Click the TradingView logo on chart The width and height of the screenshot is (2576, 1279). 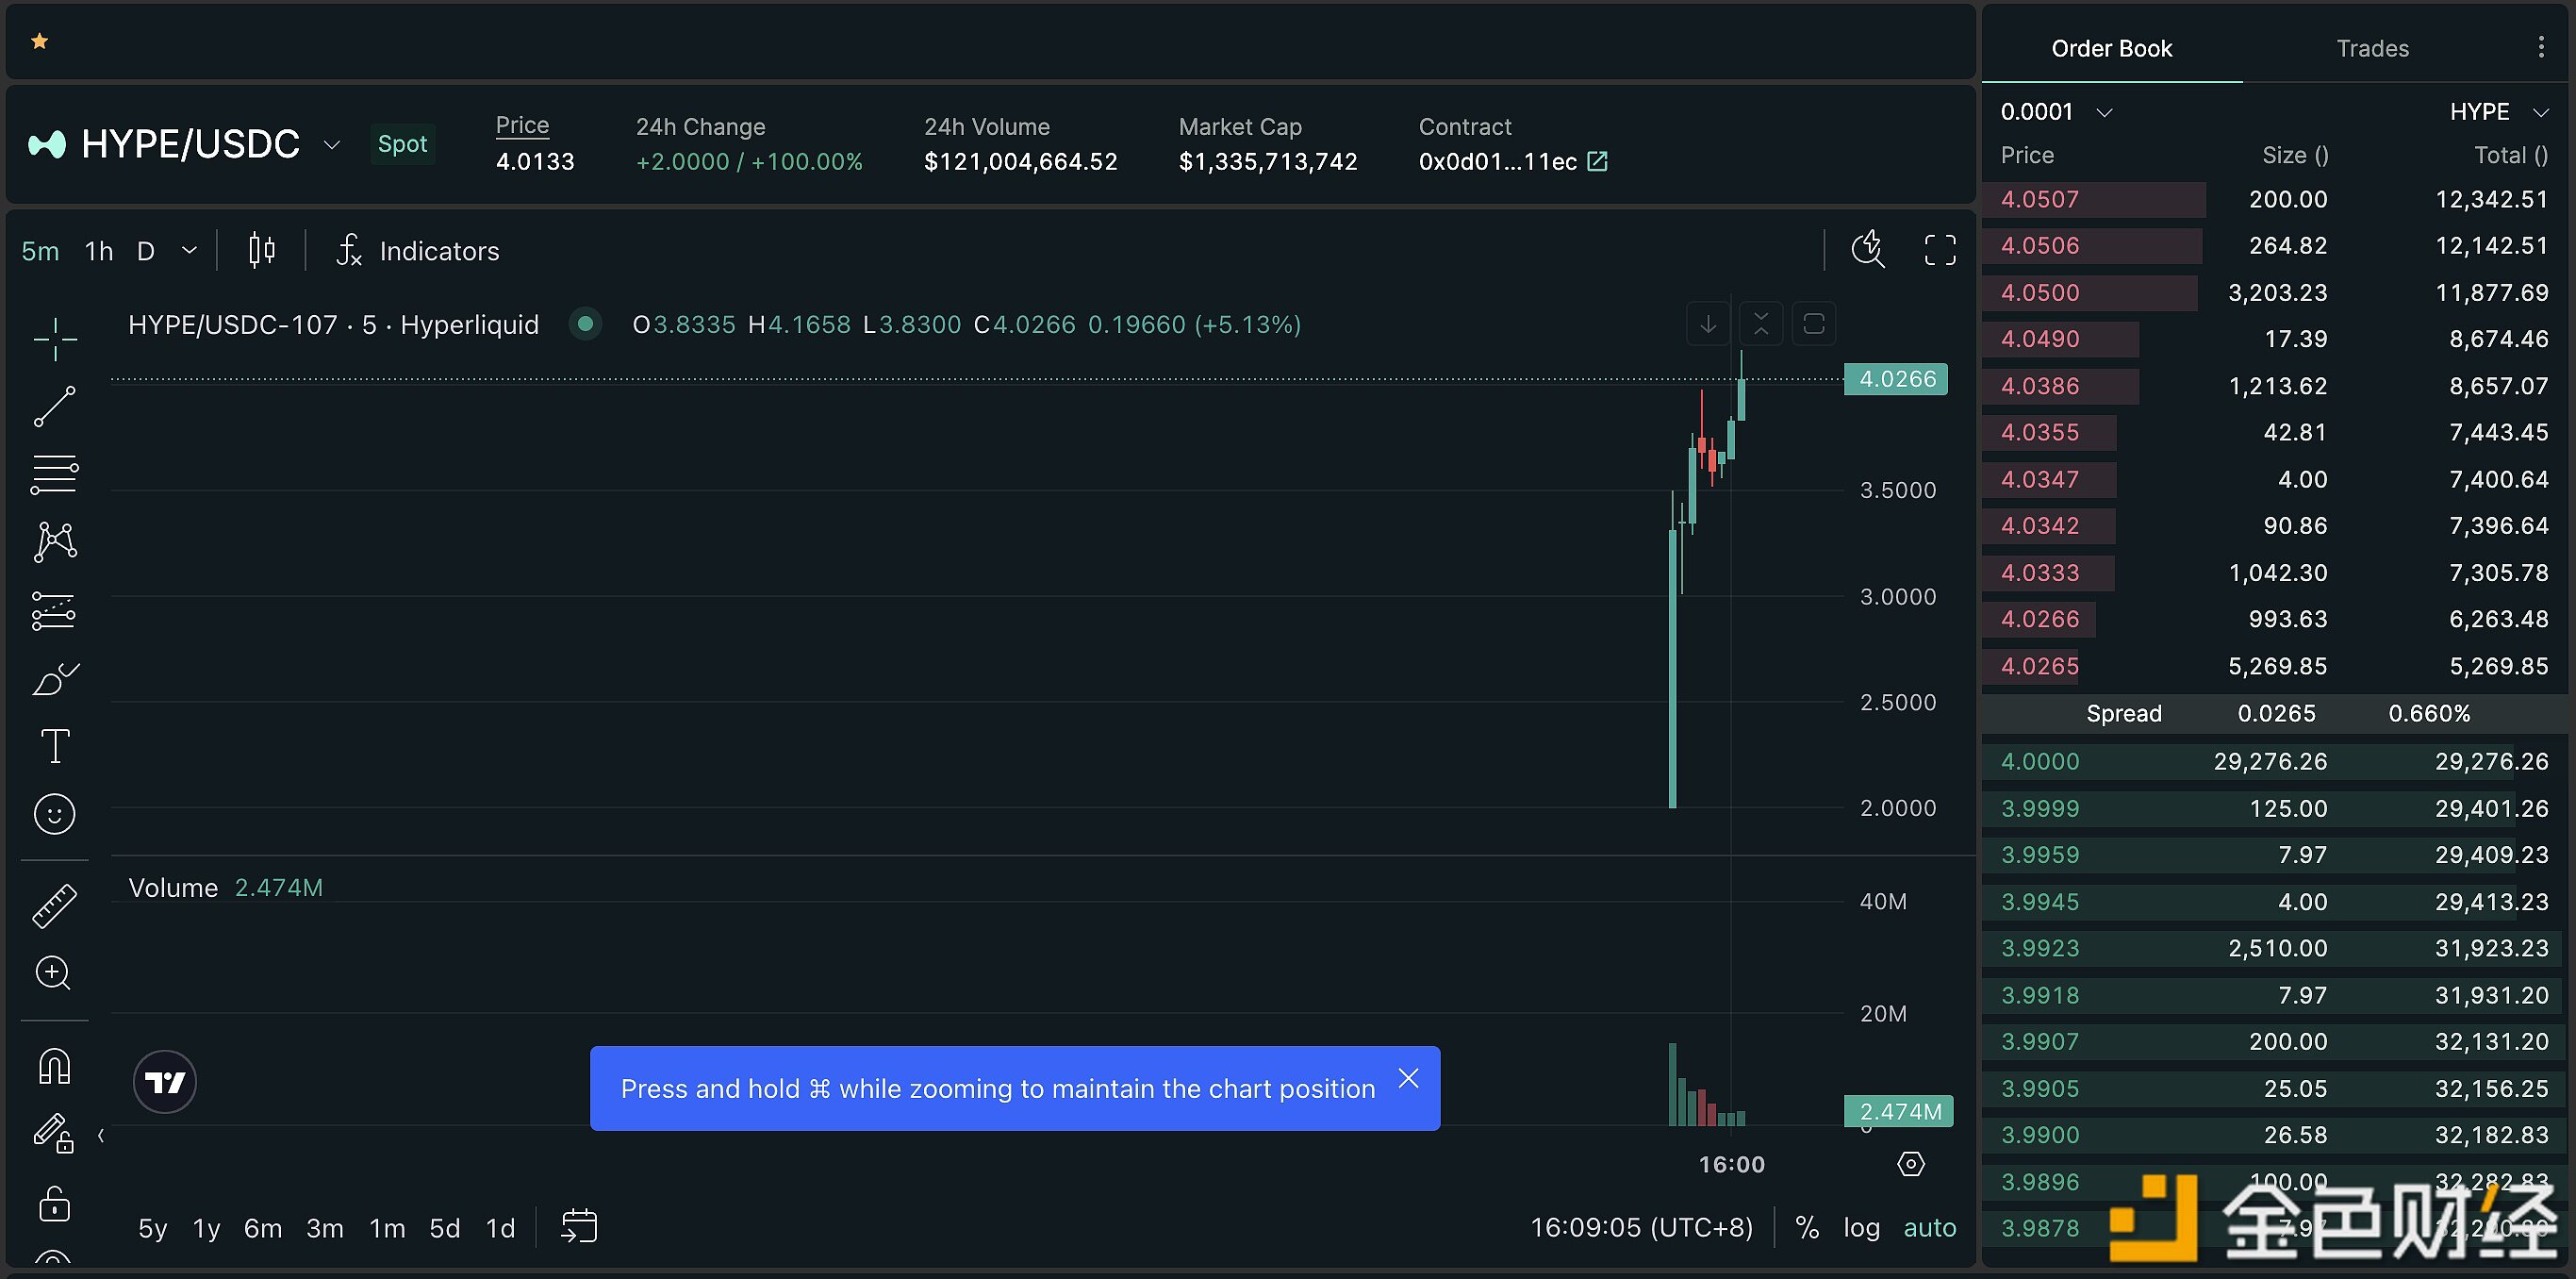165,1082
